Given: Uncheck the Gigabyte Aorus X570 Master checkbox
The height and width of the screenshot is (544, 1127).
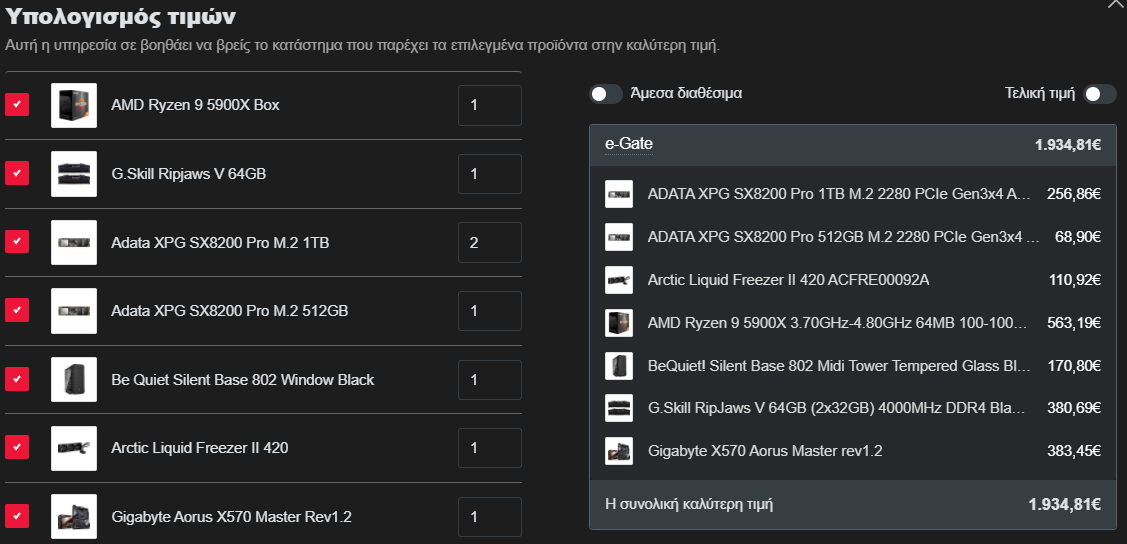Looking at the screenshot, I should click(17, 516).
